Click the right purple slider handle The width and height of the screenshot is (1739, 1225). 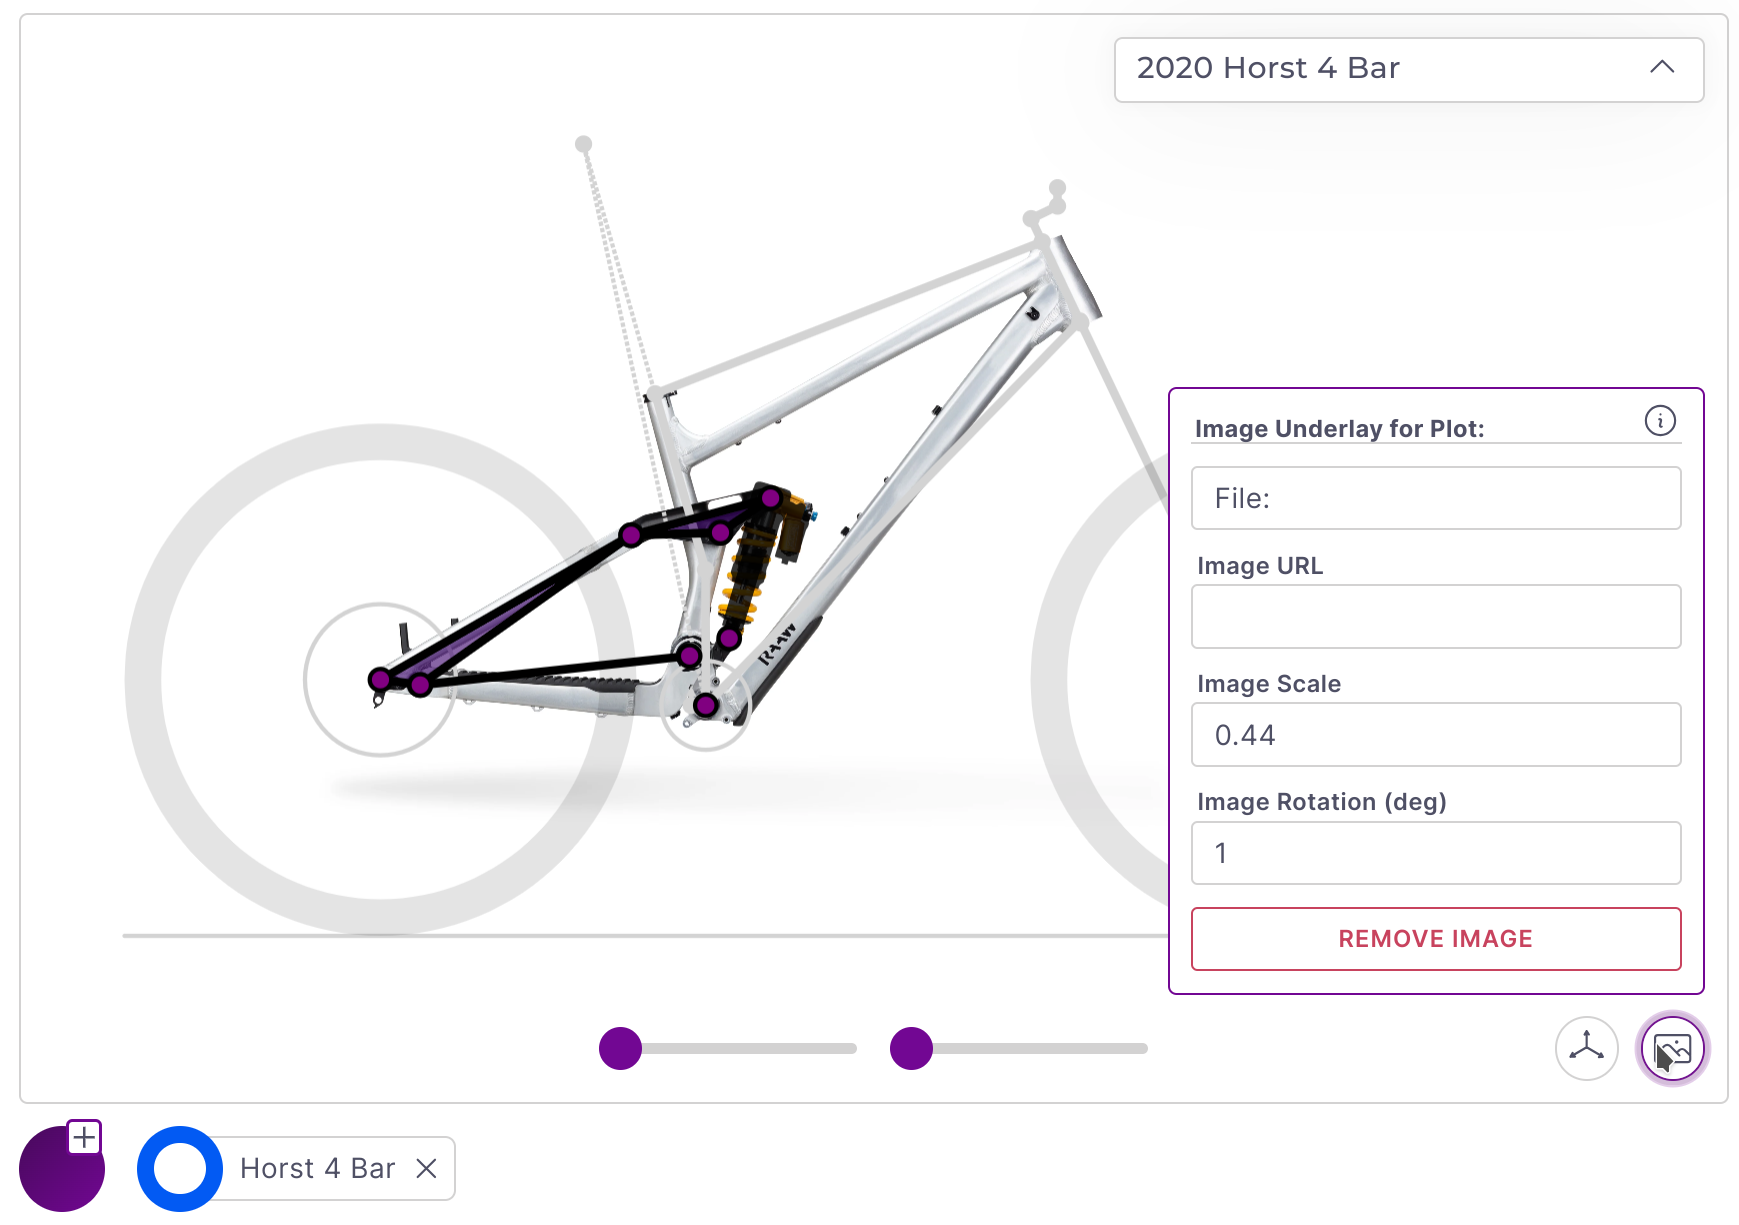tap(911, 1049)
